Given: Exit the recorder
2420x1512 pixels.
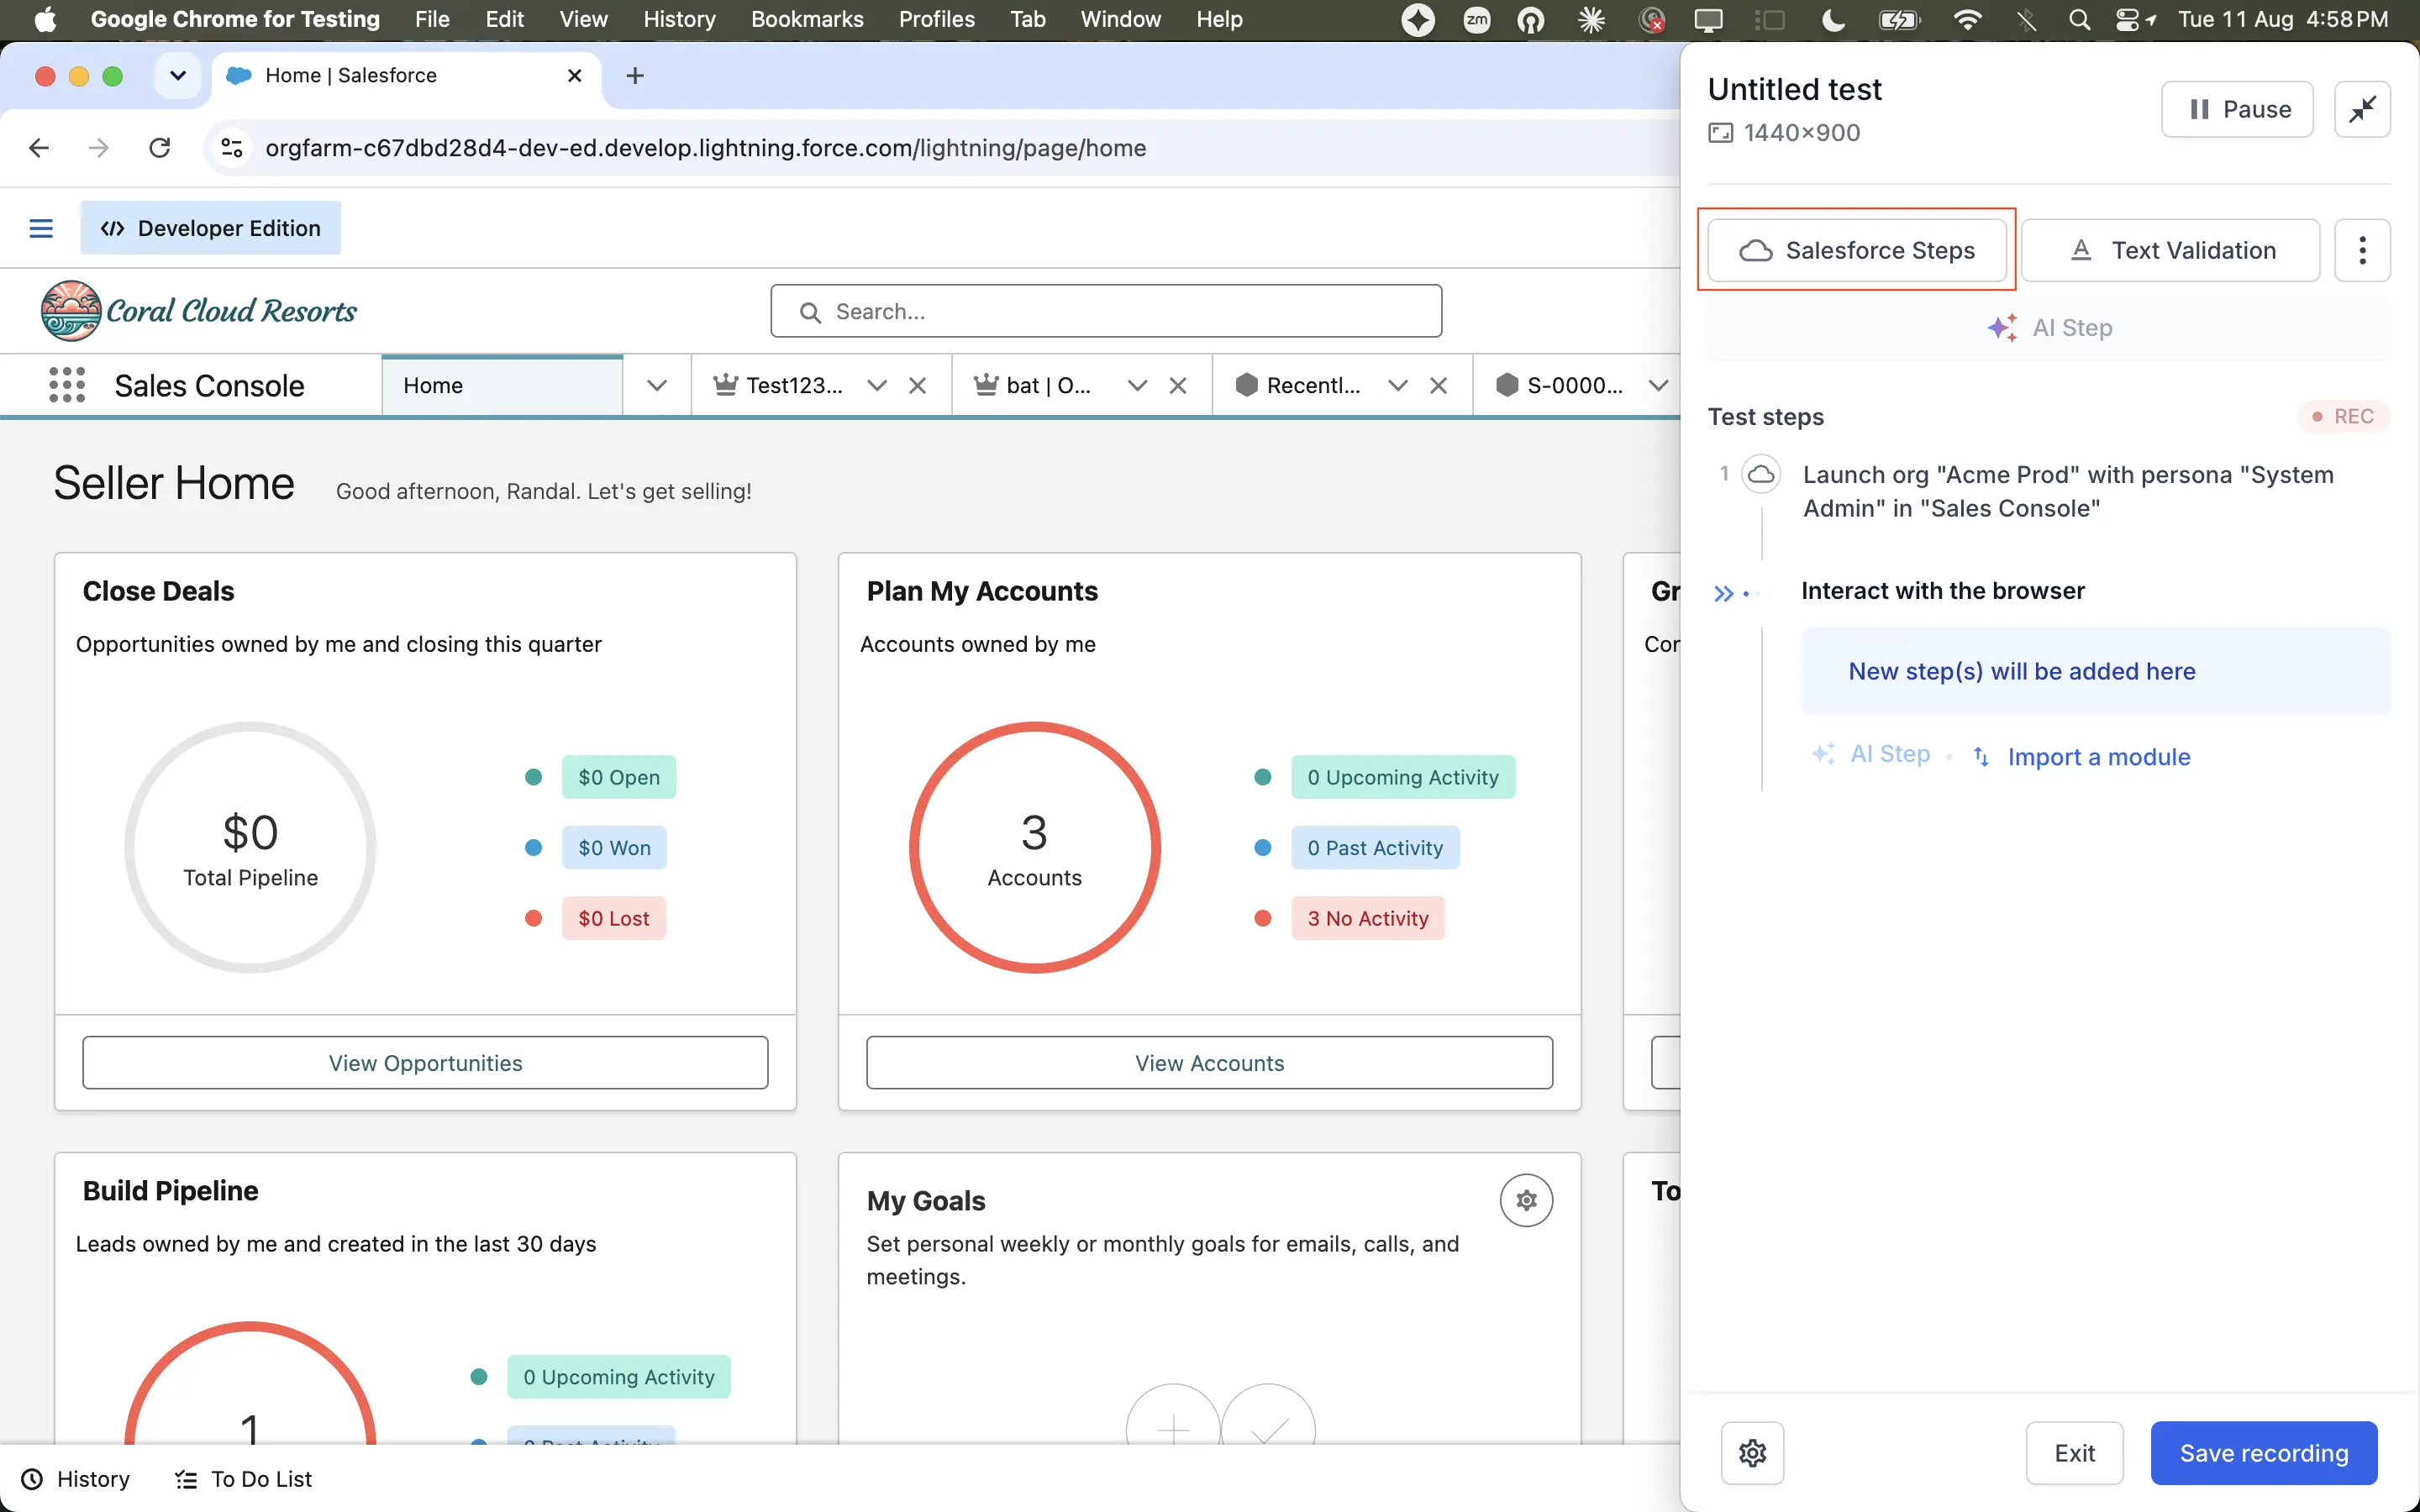Looking at the screenshot, I should (2074, 1453).
